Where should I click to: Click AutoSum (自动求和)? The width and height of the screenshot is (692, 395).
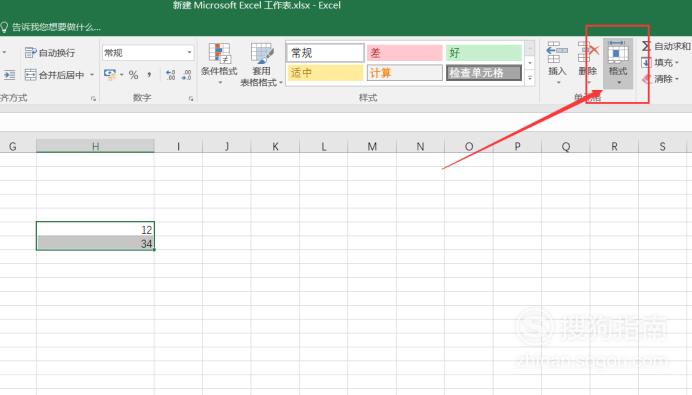coord(666,46)
